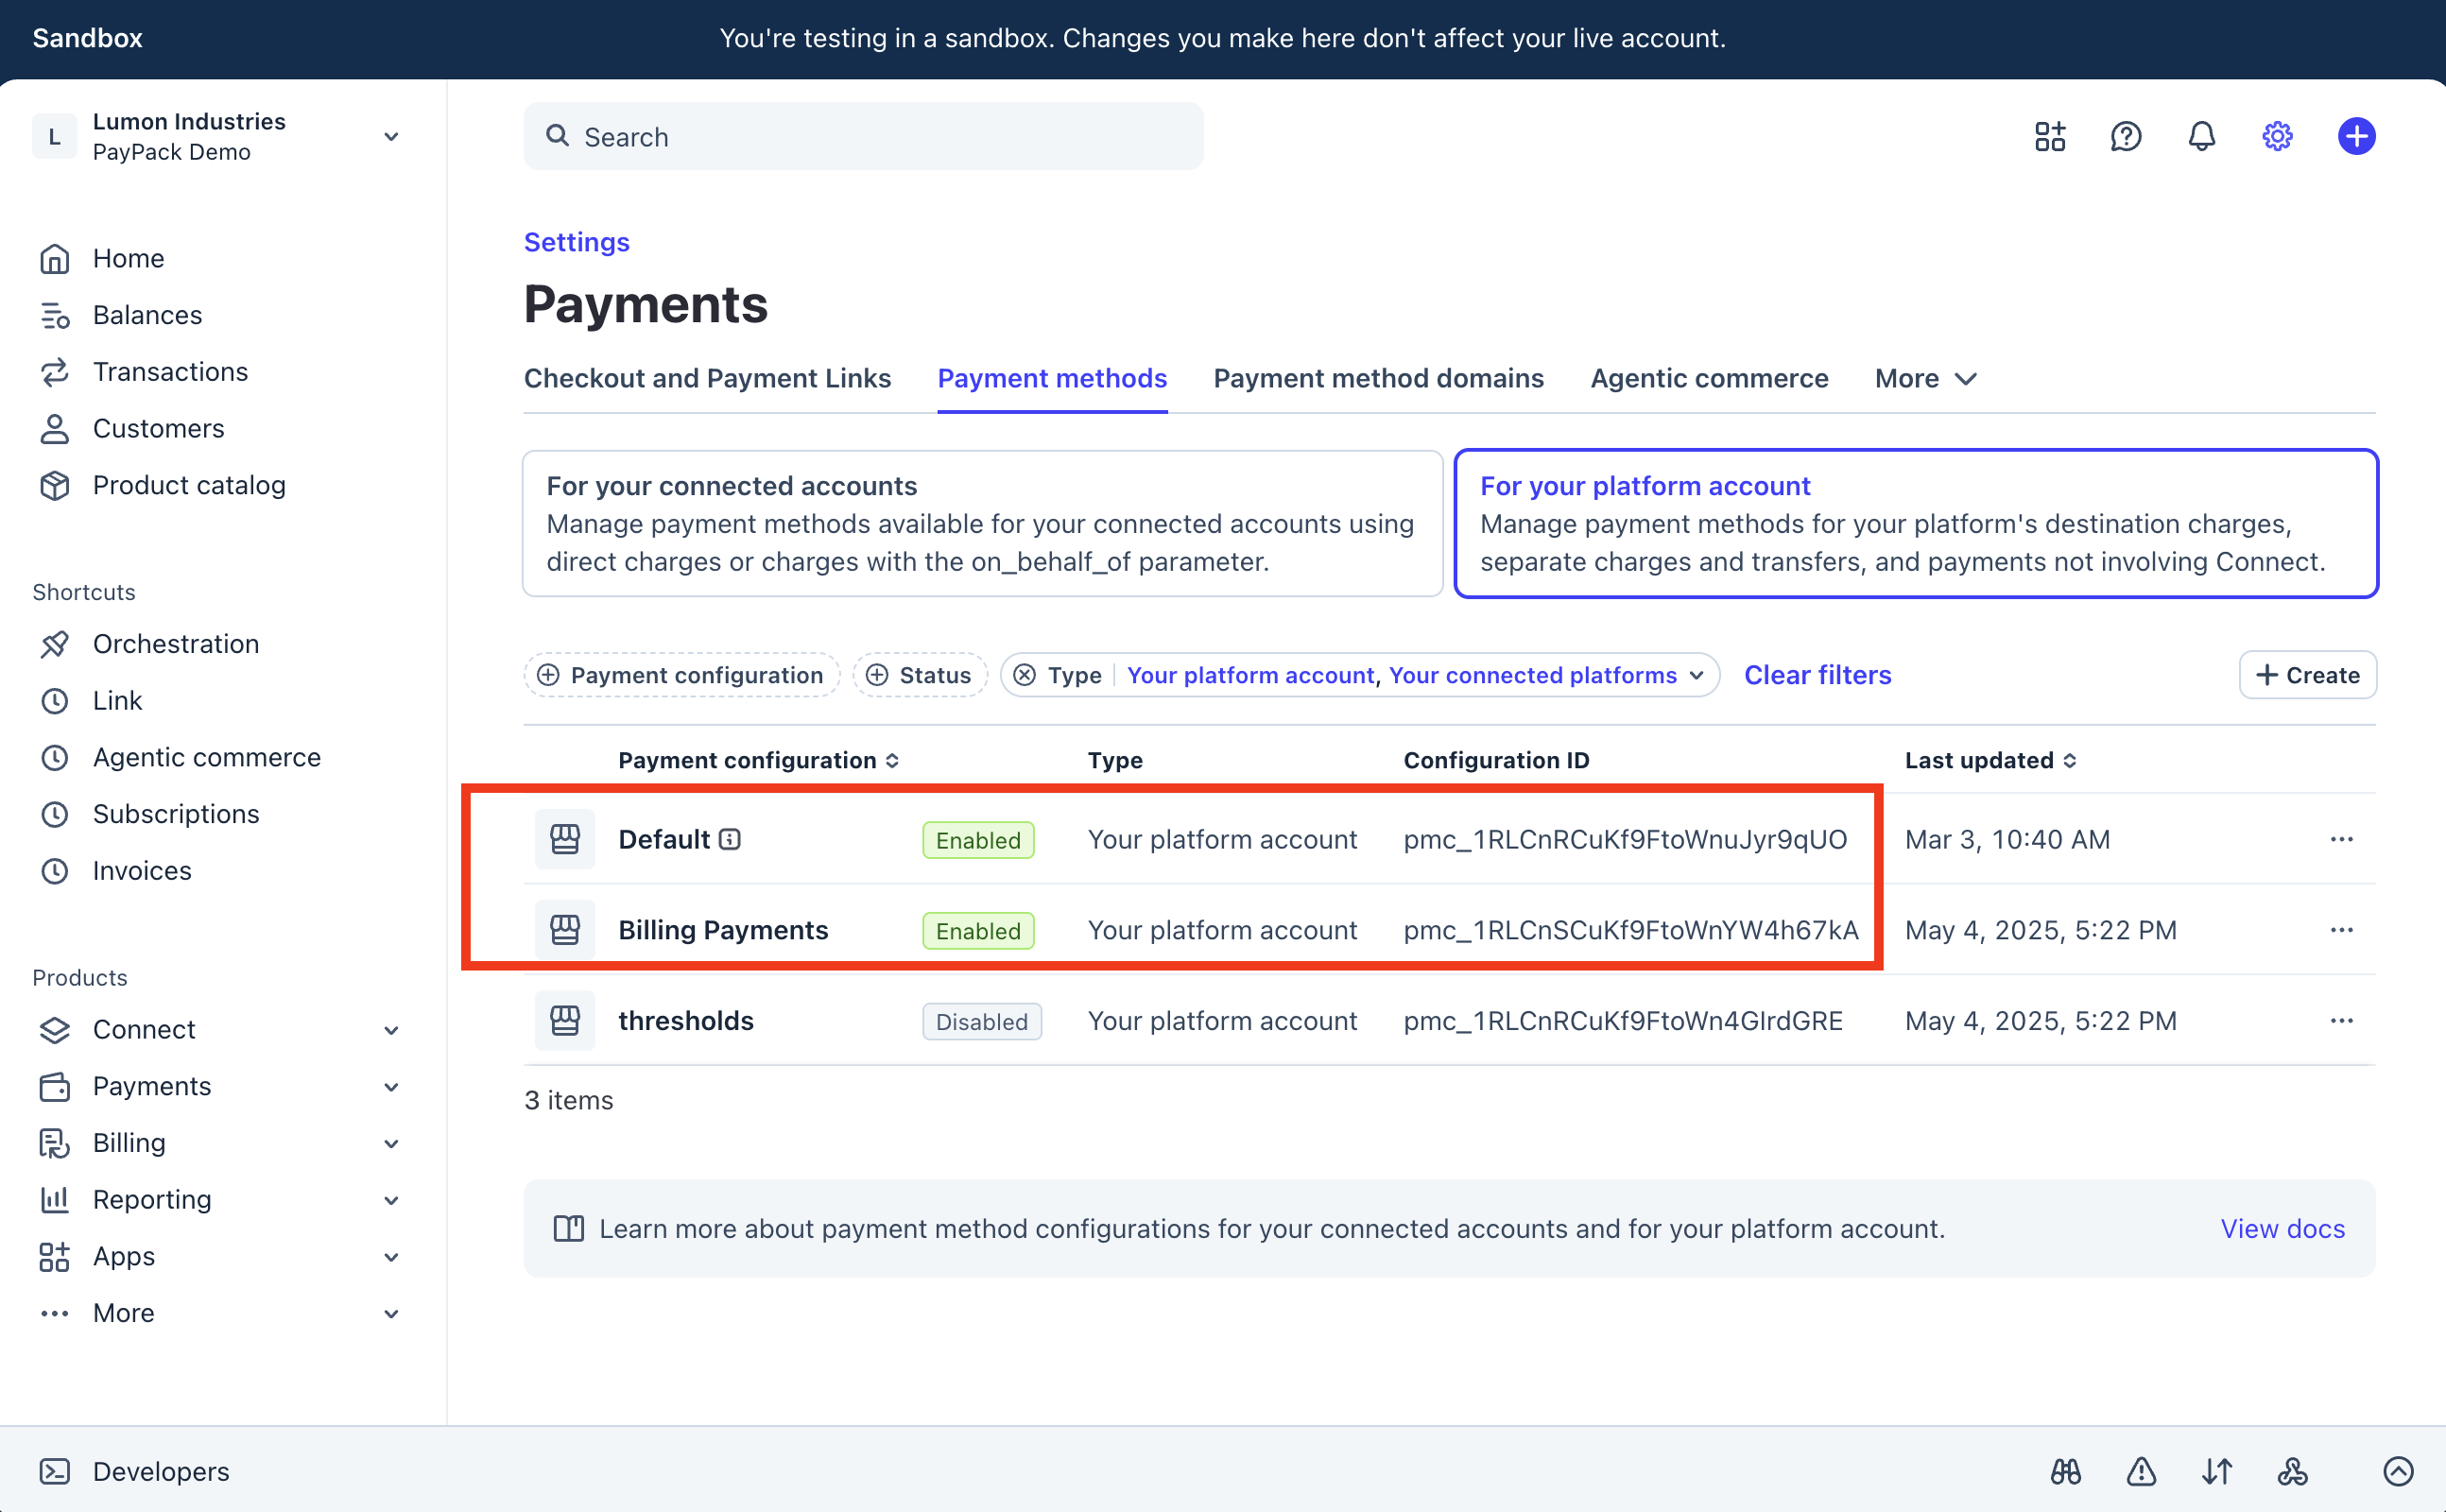This screenshot has height=1512, width=2446.
Task: Click the blue plus create icon
Action: pos(2356,136)
